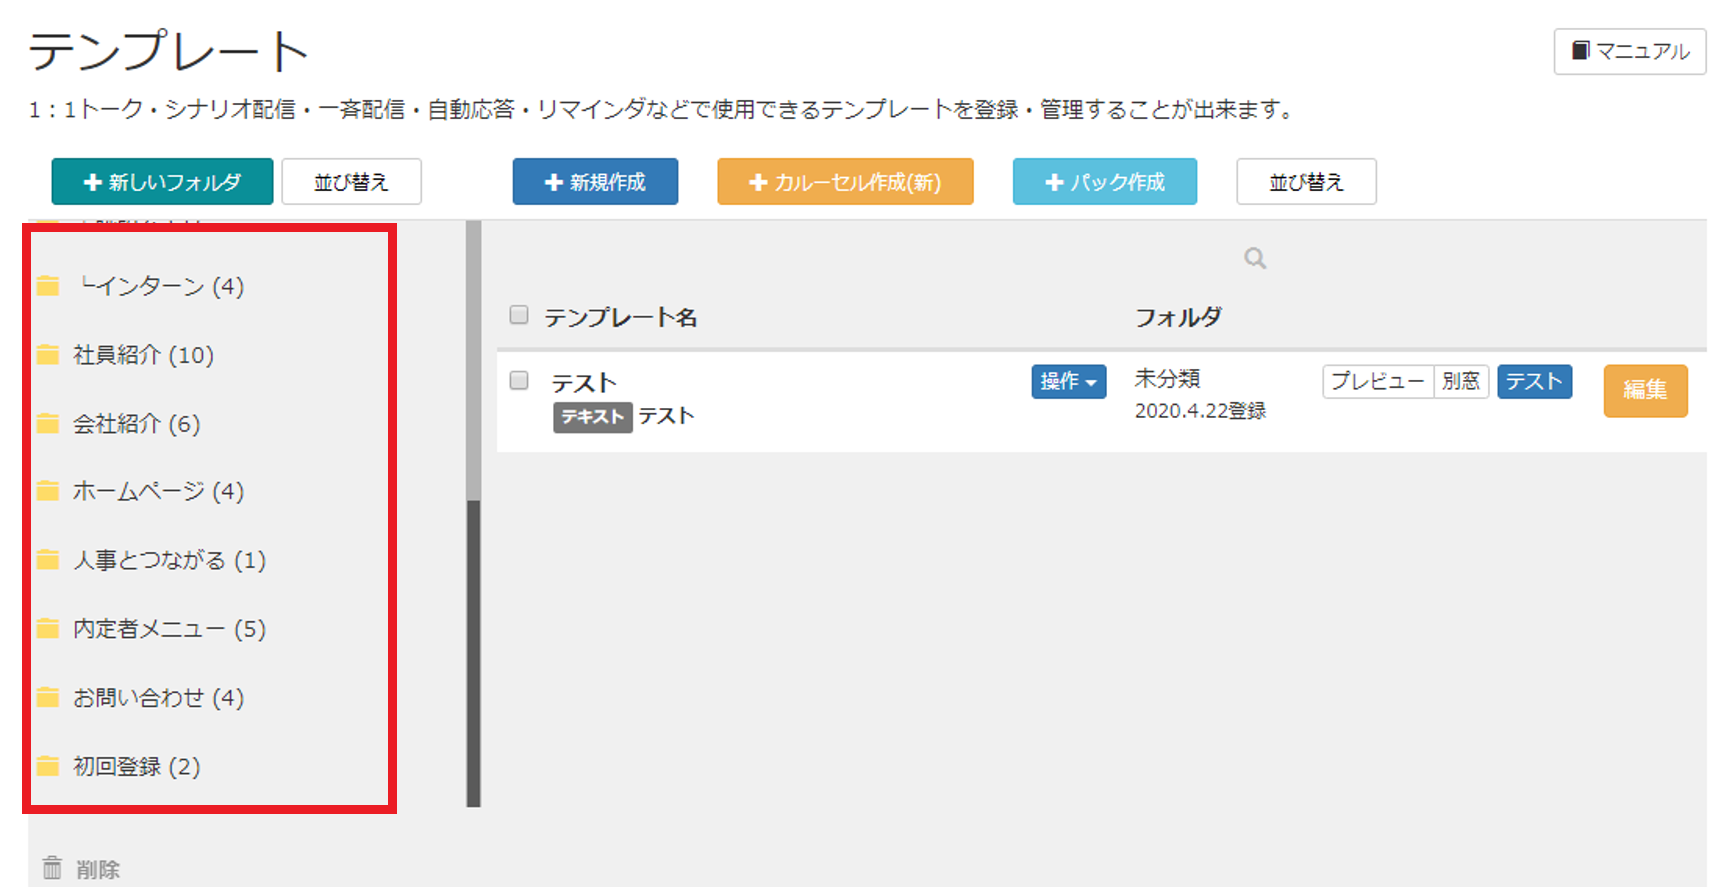Select the ホームページ (4) folder
The height and width of the screenshot is (887, 1732).
(x=158, y=491)
